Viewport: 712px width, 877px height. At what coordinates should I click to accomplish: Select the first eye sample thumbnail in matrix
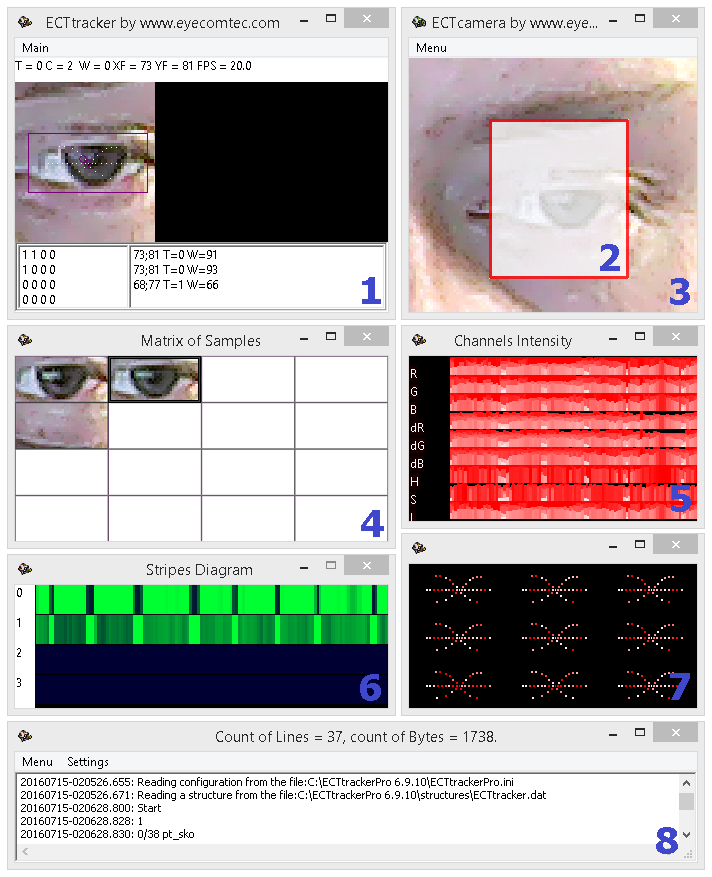(62, 379)
